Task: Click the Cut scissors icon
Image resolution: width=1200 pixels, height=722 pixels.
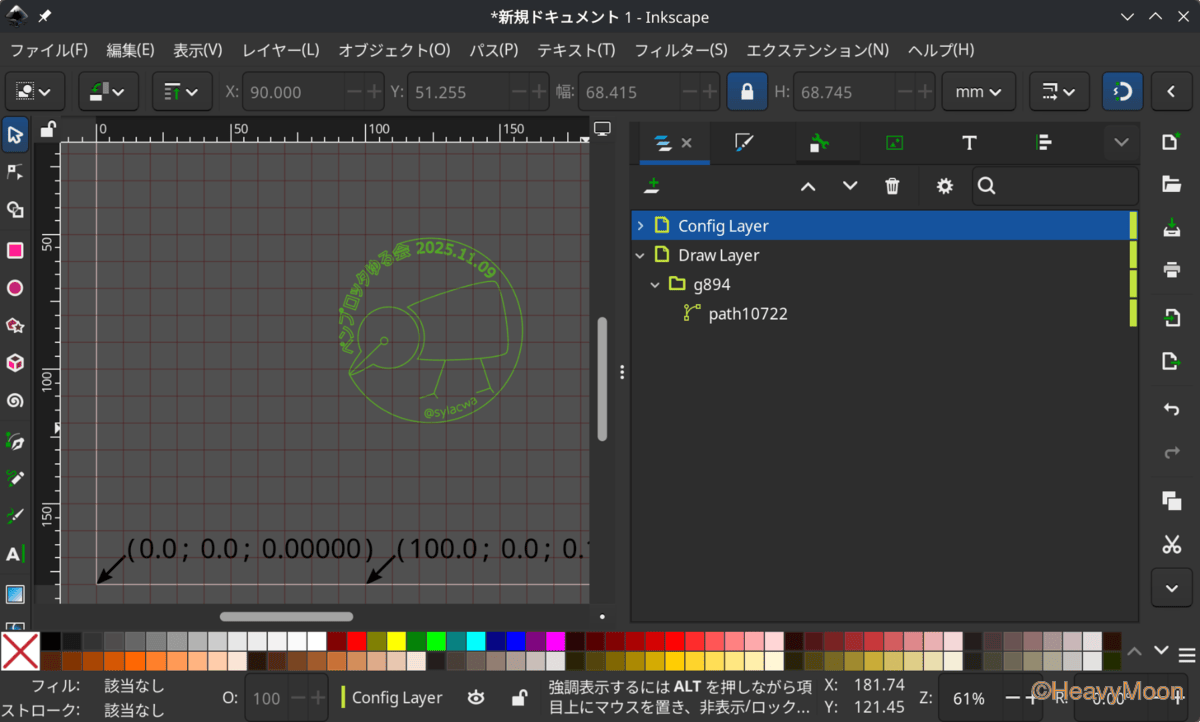Action: point(1171,544)
